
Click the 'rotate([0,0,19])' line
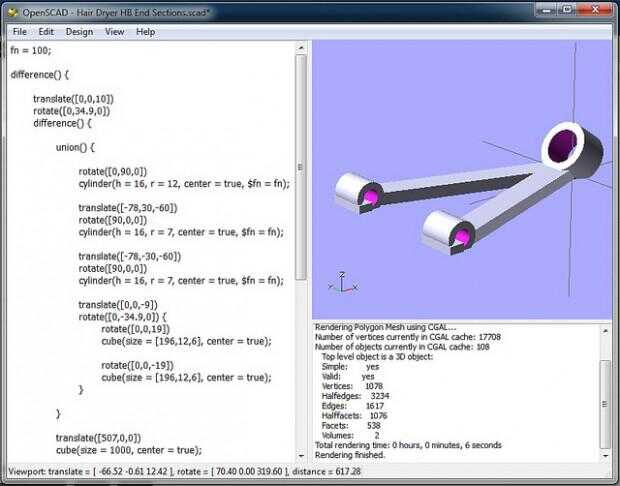click(136, 329)
